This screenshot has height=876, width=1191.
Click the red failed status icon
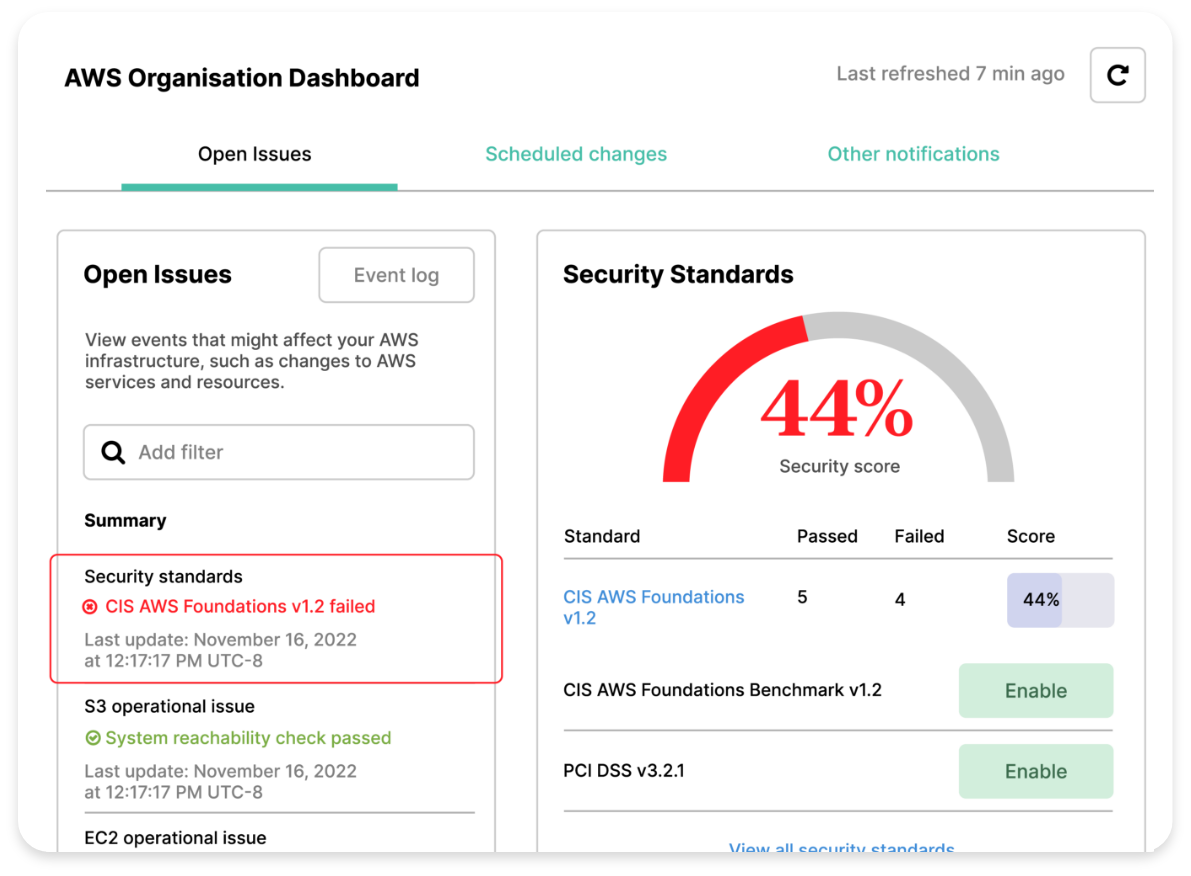pyautogui.click(x=90, y=606)
